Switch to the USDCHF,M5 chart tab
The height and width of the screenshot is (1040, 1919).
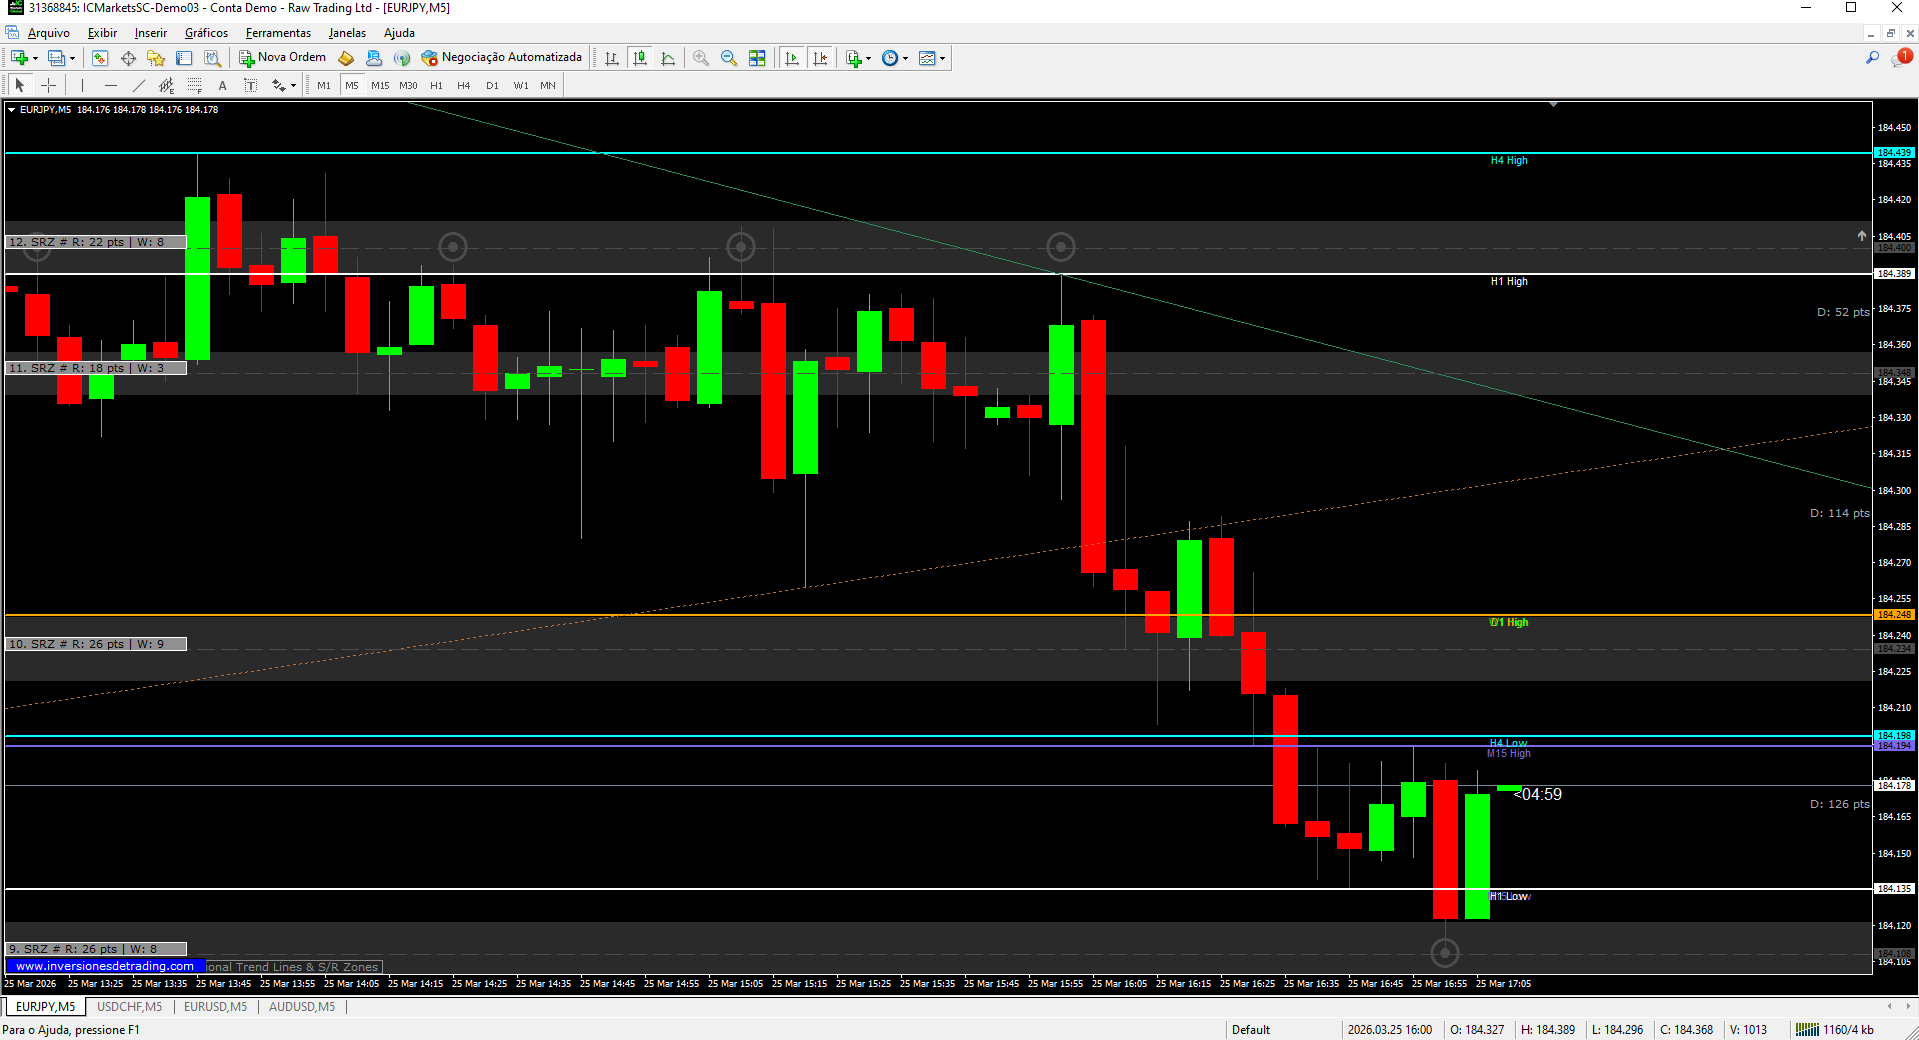[129, 1007]
